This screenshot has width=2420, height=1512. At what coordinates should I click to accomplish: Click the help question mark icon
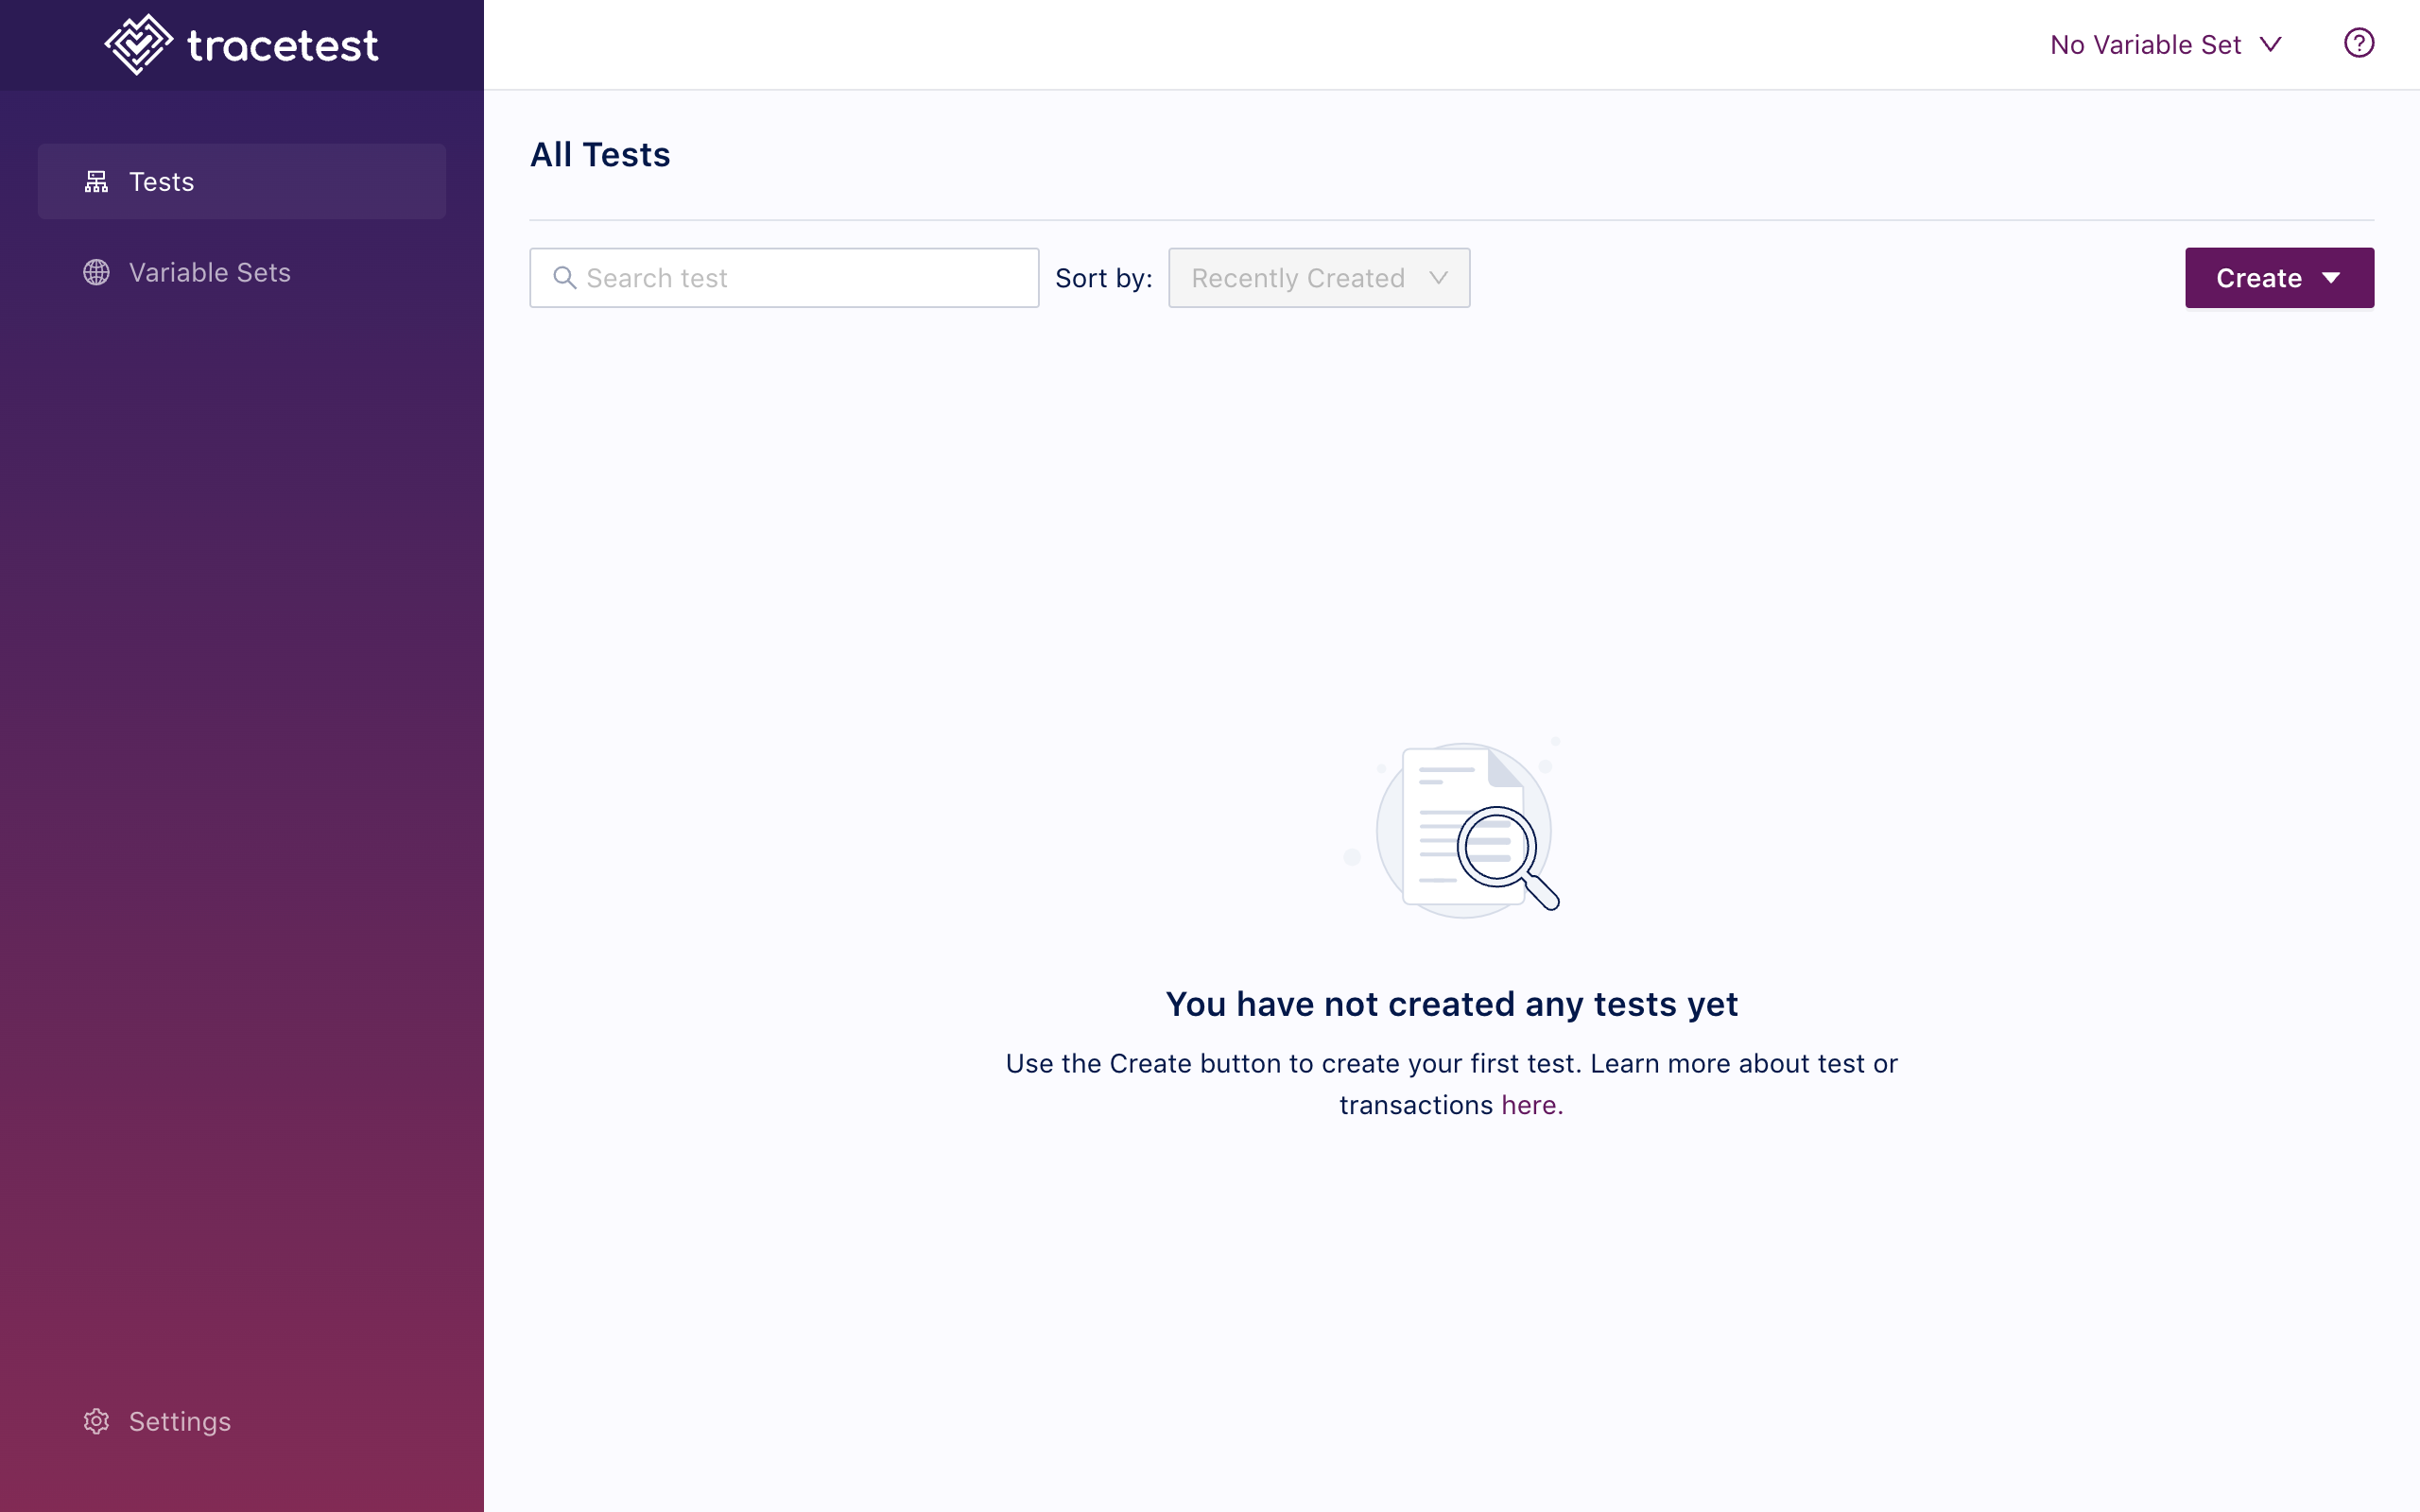coord(2359,43)
